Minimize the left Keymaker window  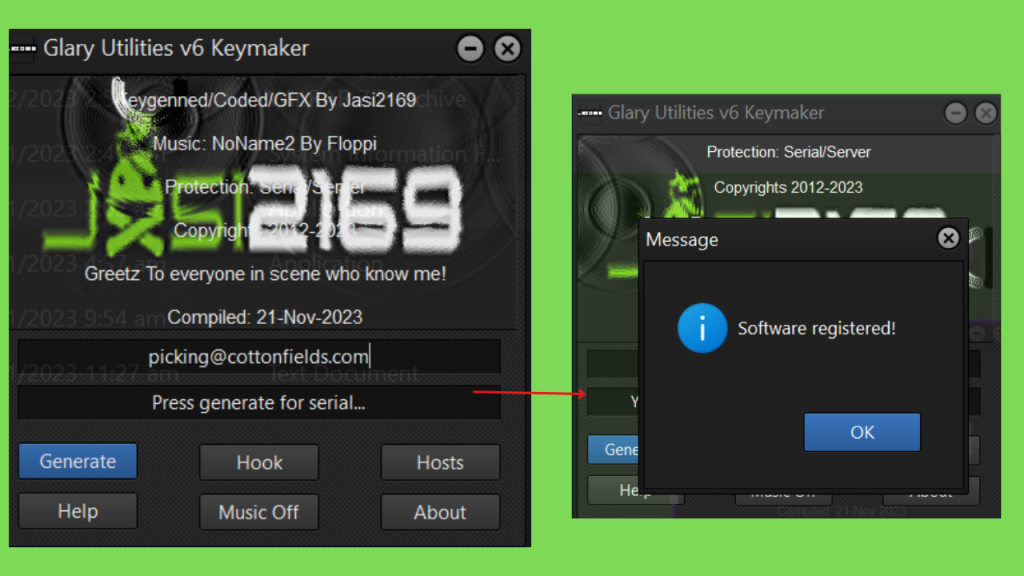(x=470, y=48)
